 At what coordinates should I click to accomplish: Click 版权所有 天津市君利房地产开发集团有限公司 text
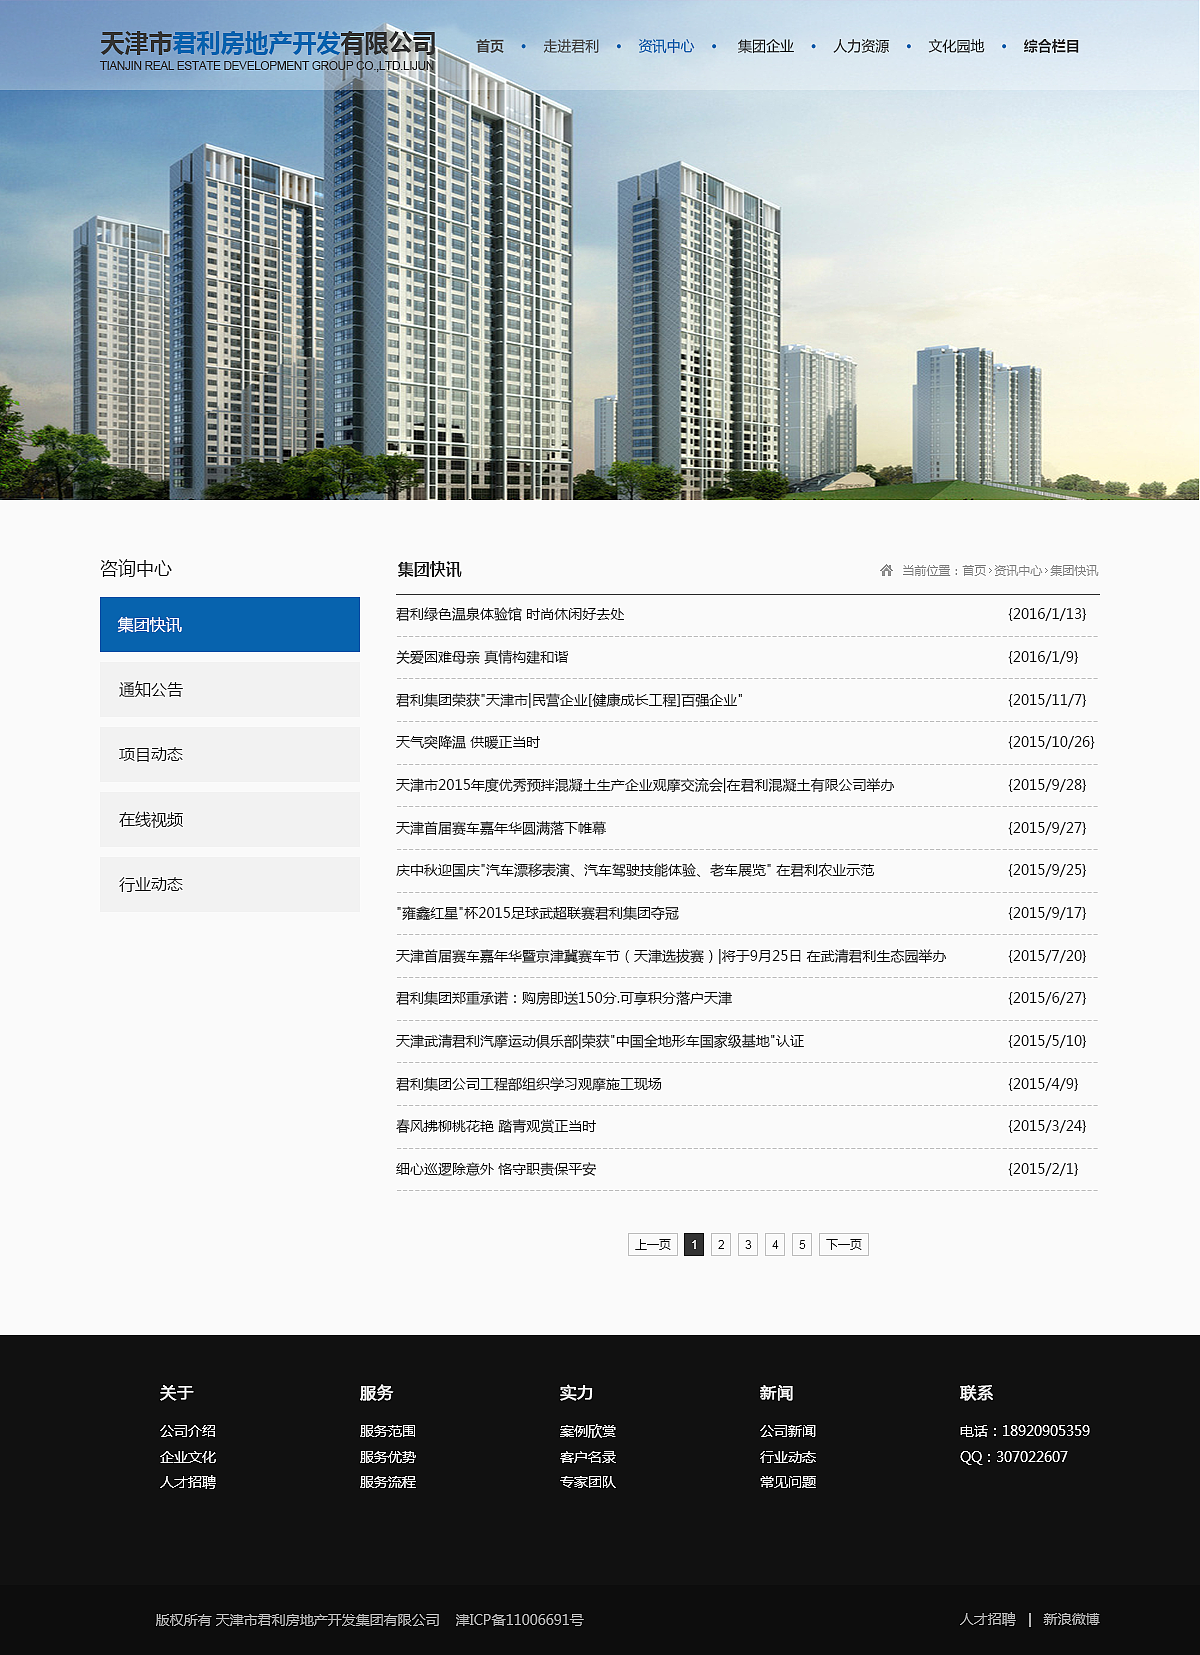(297, 1620)
